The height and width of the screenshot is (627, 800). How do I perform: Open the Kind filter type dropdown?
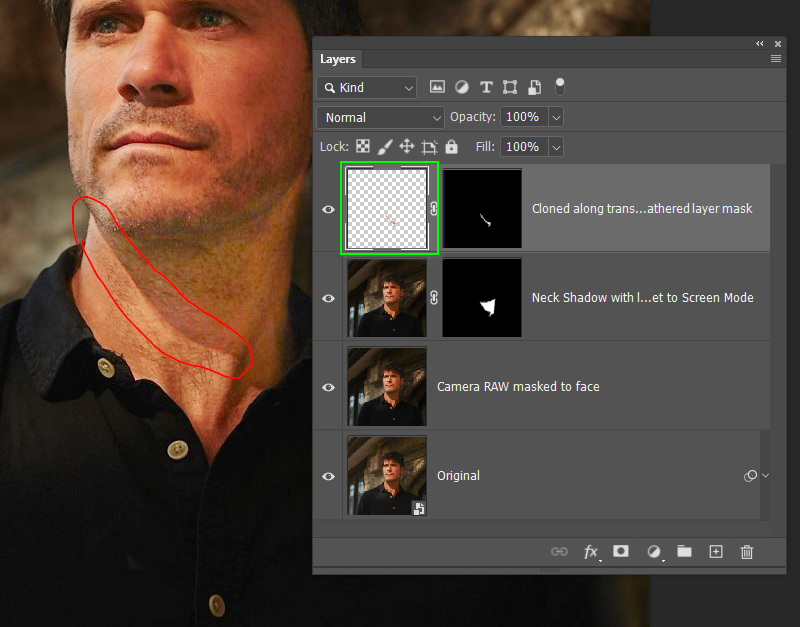[x=367, y=88]
